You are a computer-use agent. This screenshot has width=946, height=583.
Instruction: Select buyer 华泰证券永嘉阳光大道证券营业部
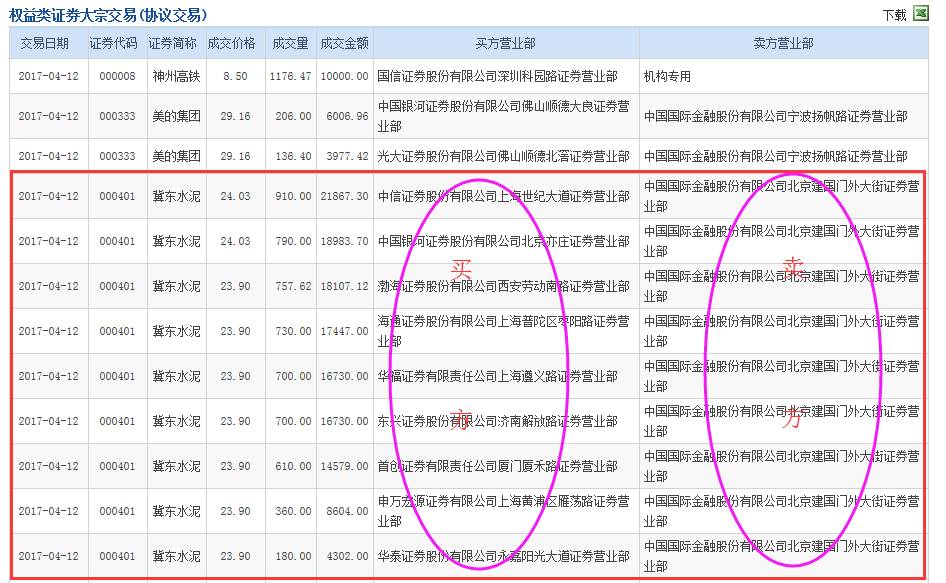[x=504, y=556]
